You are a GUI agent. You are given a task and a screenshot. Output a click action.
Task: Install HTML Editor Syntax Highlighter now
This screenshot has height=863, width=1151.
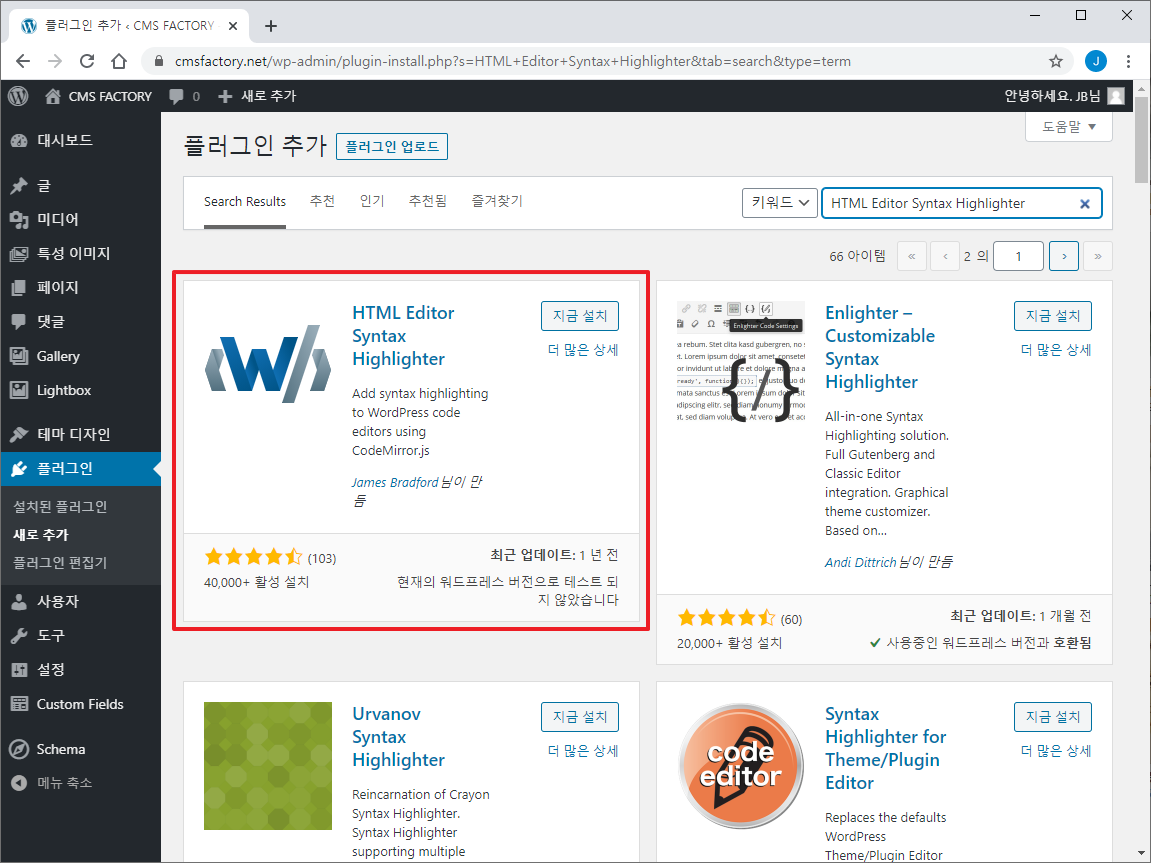click(x=580, y=316)
